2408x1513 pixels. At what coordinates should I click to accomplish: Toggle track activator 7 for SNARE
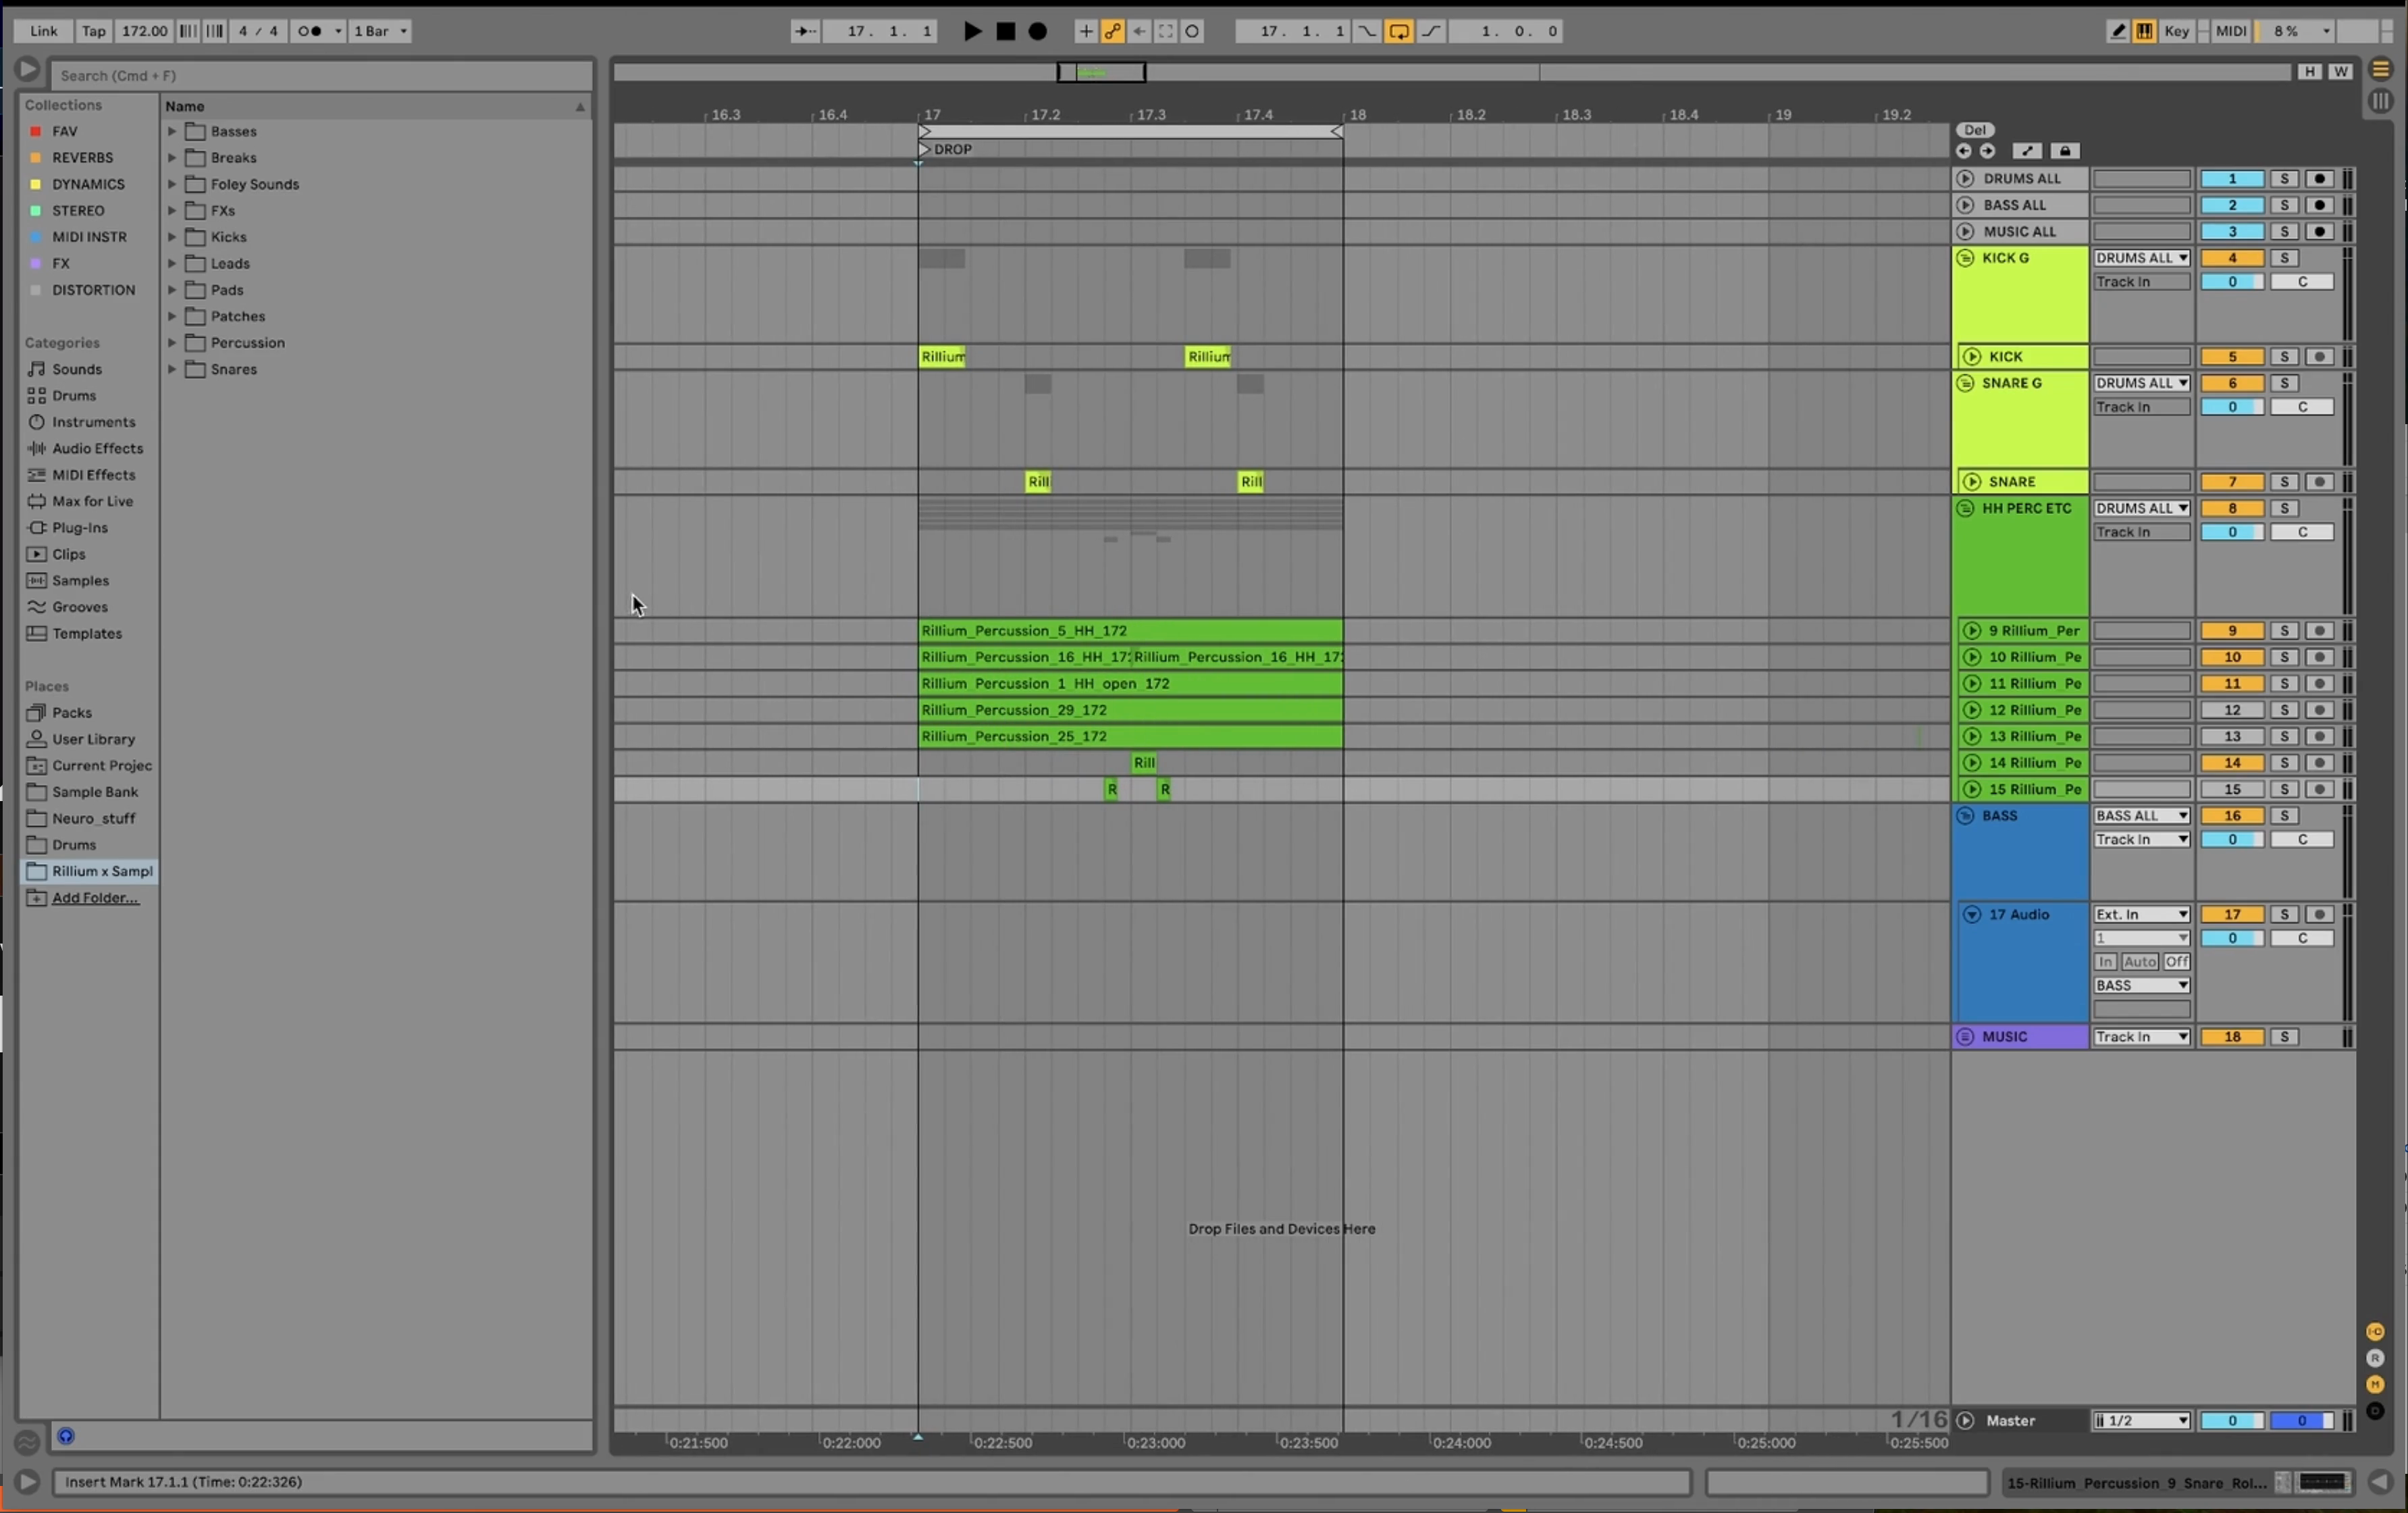[2231, 482]
